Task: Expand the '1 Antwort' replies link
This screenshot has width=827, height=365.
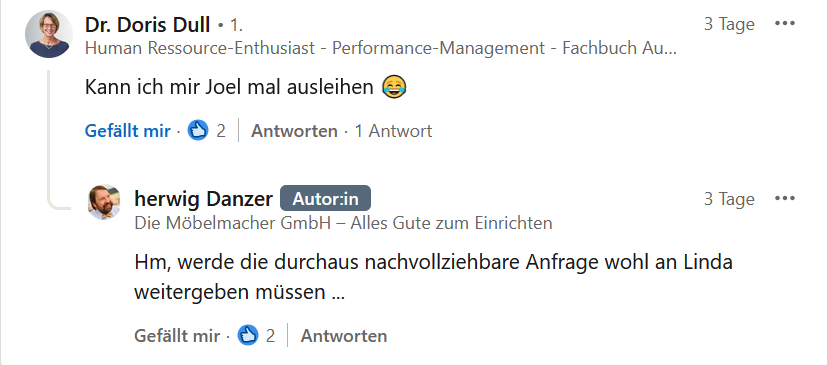Action: tap(393, 131)
